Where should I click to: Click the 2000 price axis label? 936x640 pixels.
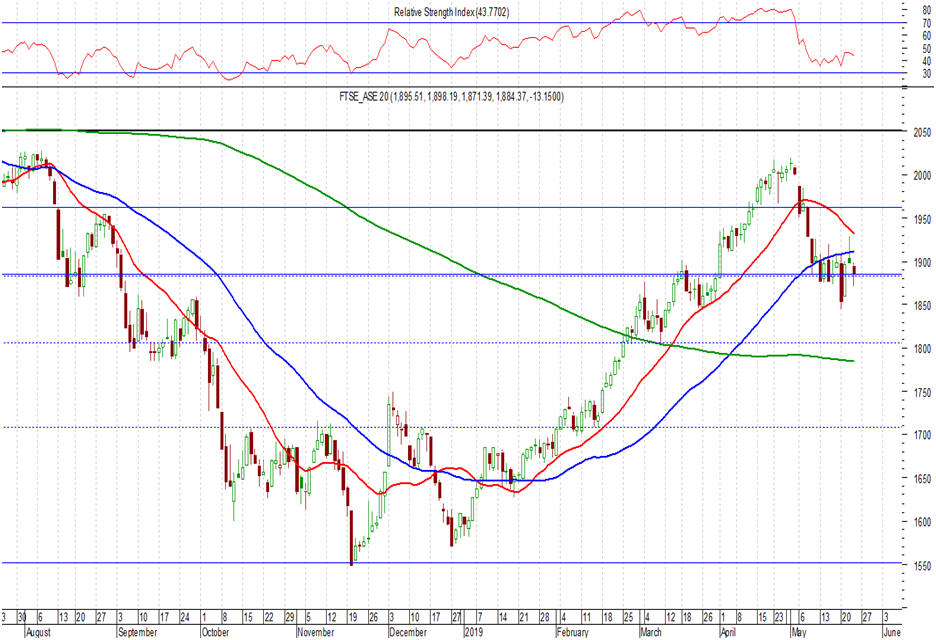[x=922, y=176]
